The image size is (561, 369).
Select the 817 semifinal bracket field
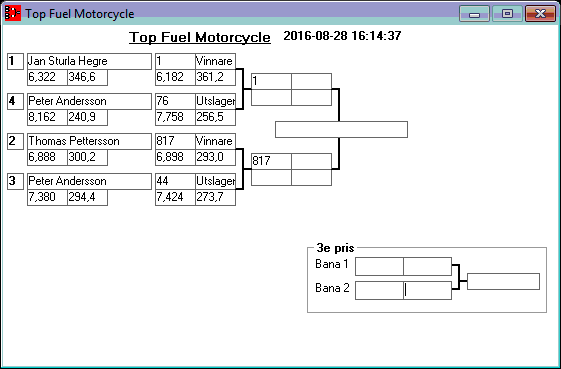coord(271,161)
